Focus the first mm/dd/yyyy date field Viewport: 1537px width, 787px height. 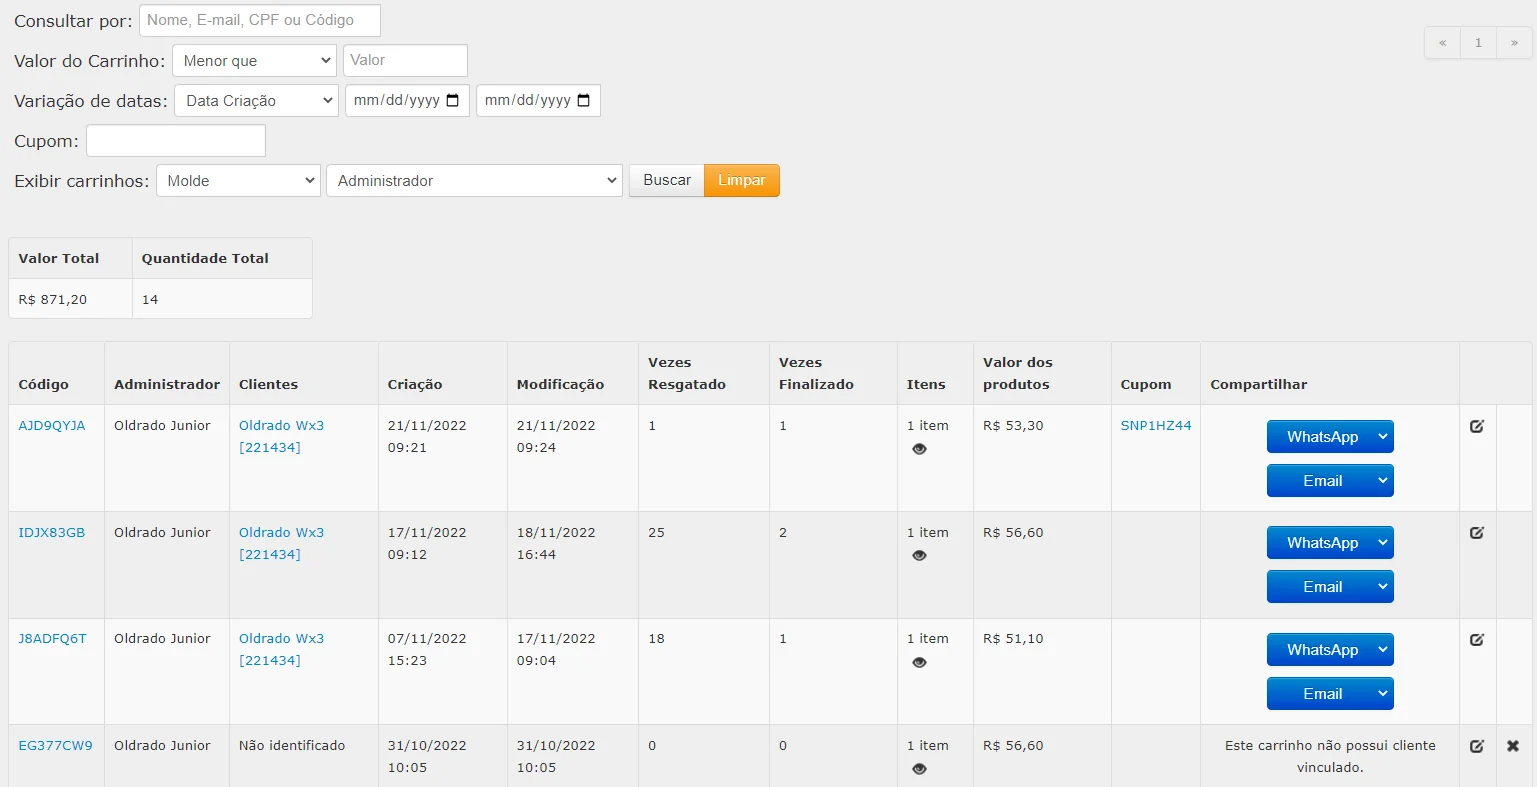pos(407,101)
